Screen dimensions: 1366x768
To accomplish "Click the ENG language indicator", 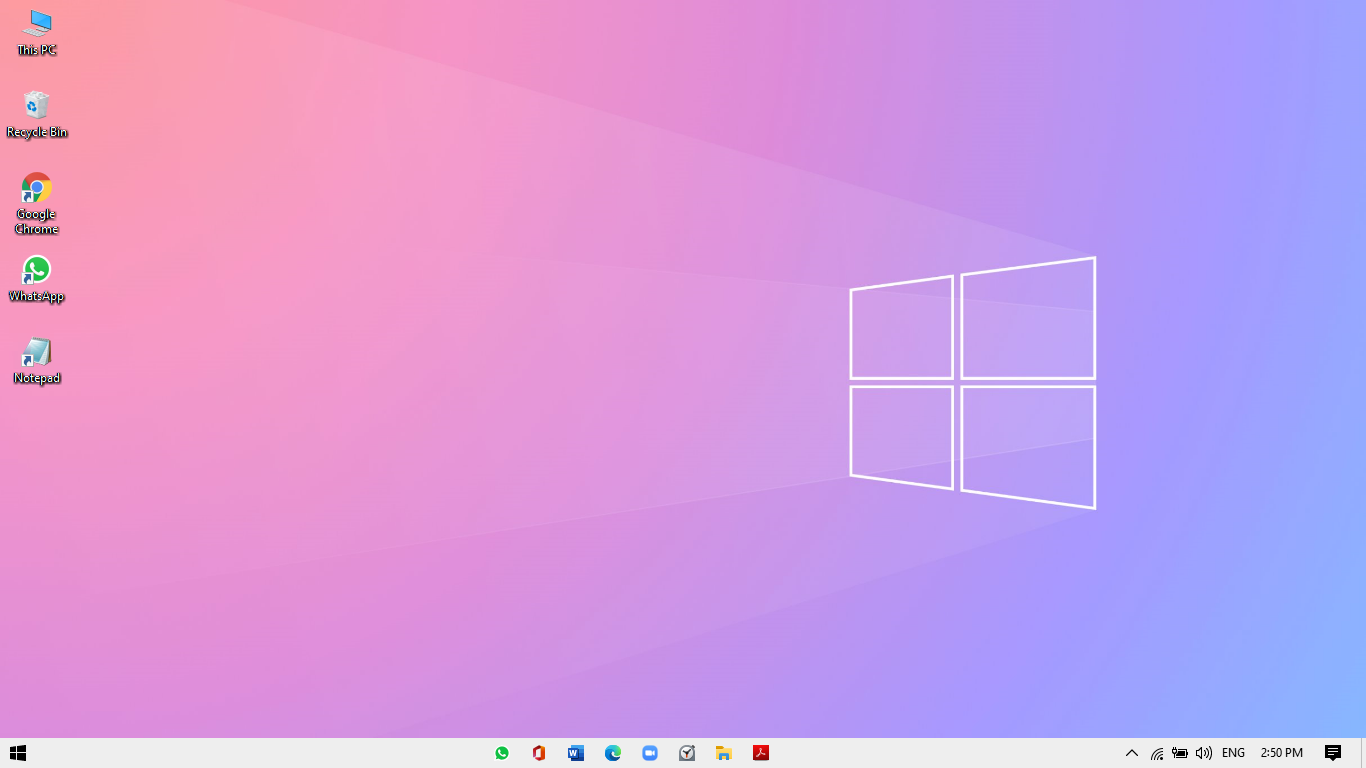I will [x=1234, y=753].
